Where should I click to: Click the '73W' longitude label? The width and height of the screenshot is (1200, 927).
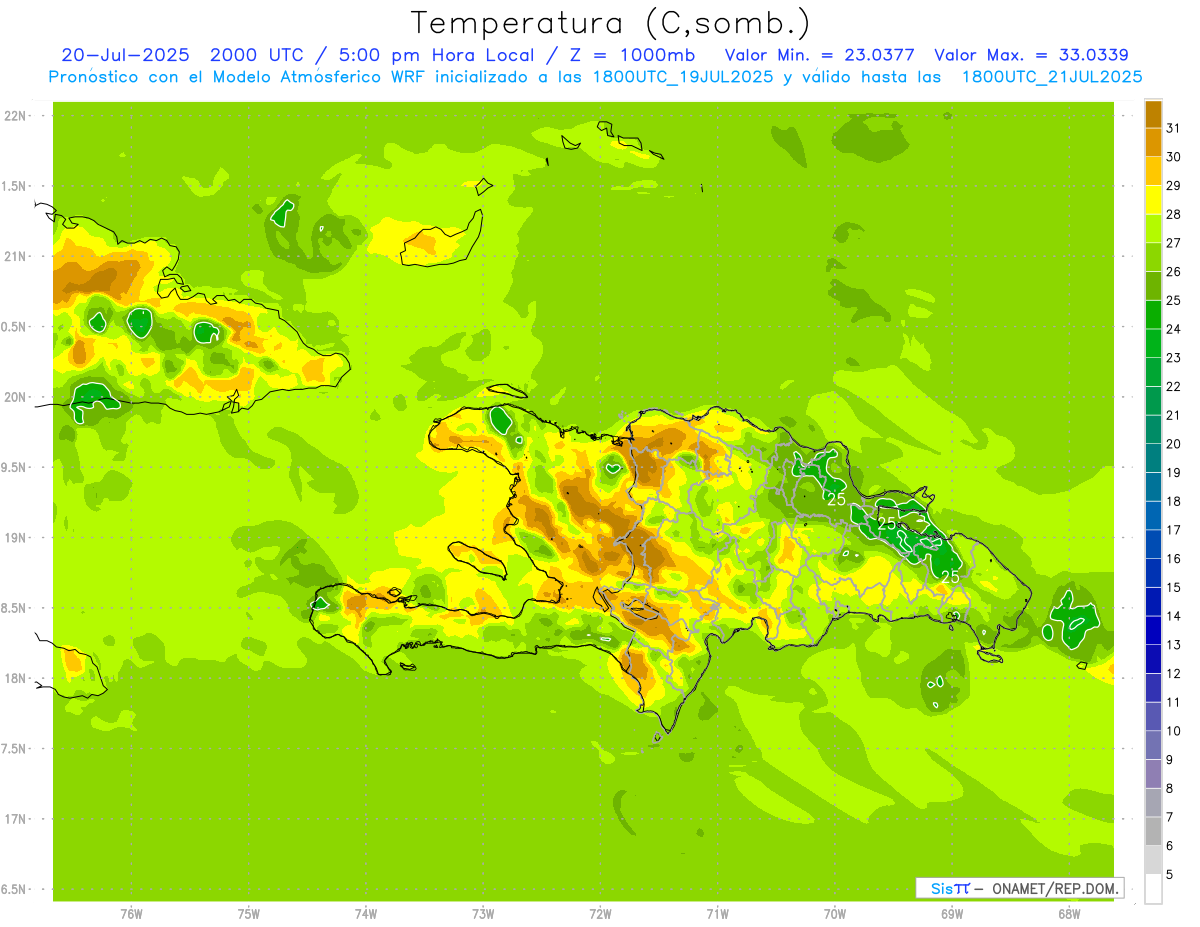point(483,914)
